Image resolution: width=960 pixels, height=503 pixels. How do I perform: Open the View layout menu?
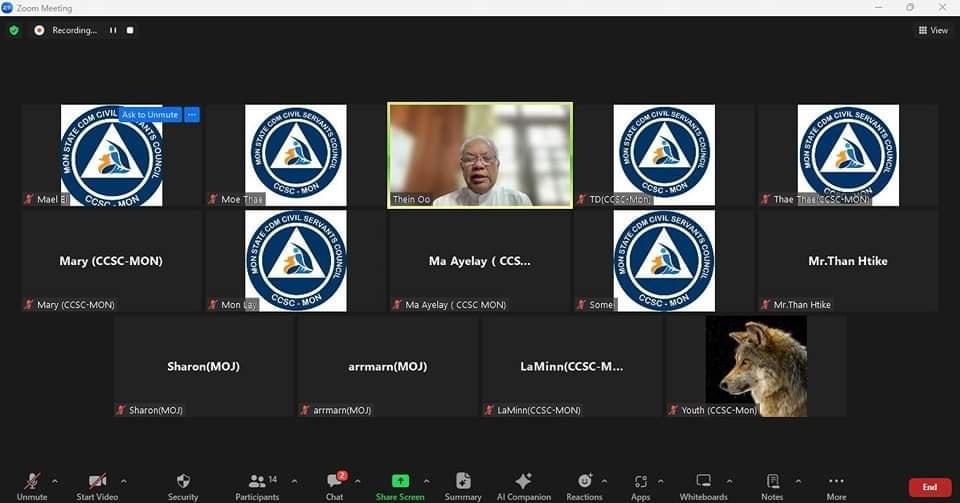click(x=933, y=30)
